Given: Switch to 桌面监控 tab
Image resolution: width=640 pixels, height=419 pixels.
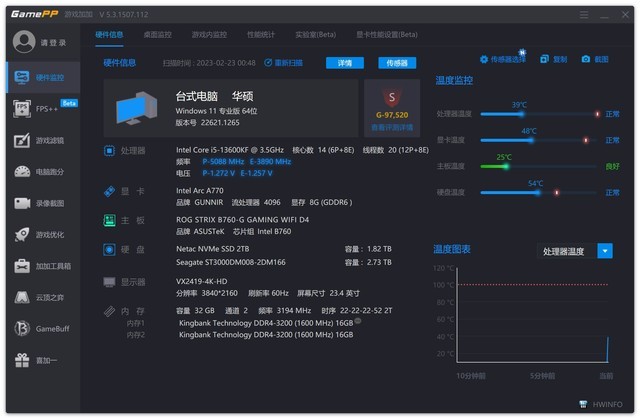Looking at the screenshot, I should pos(158,35).
